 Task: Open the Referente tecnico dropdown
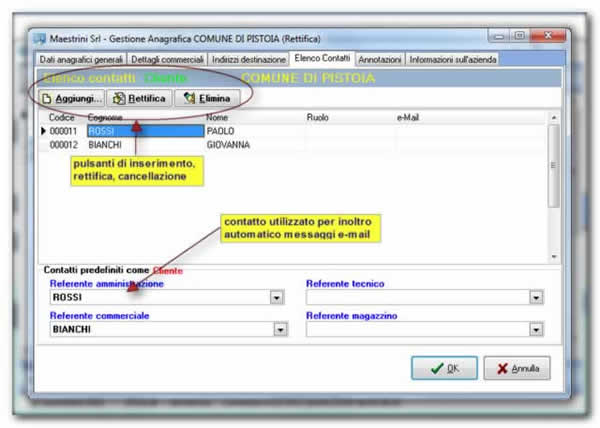536,297
